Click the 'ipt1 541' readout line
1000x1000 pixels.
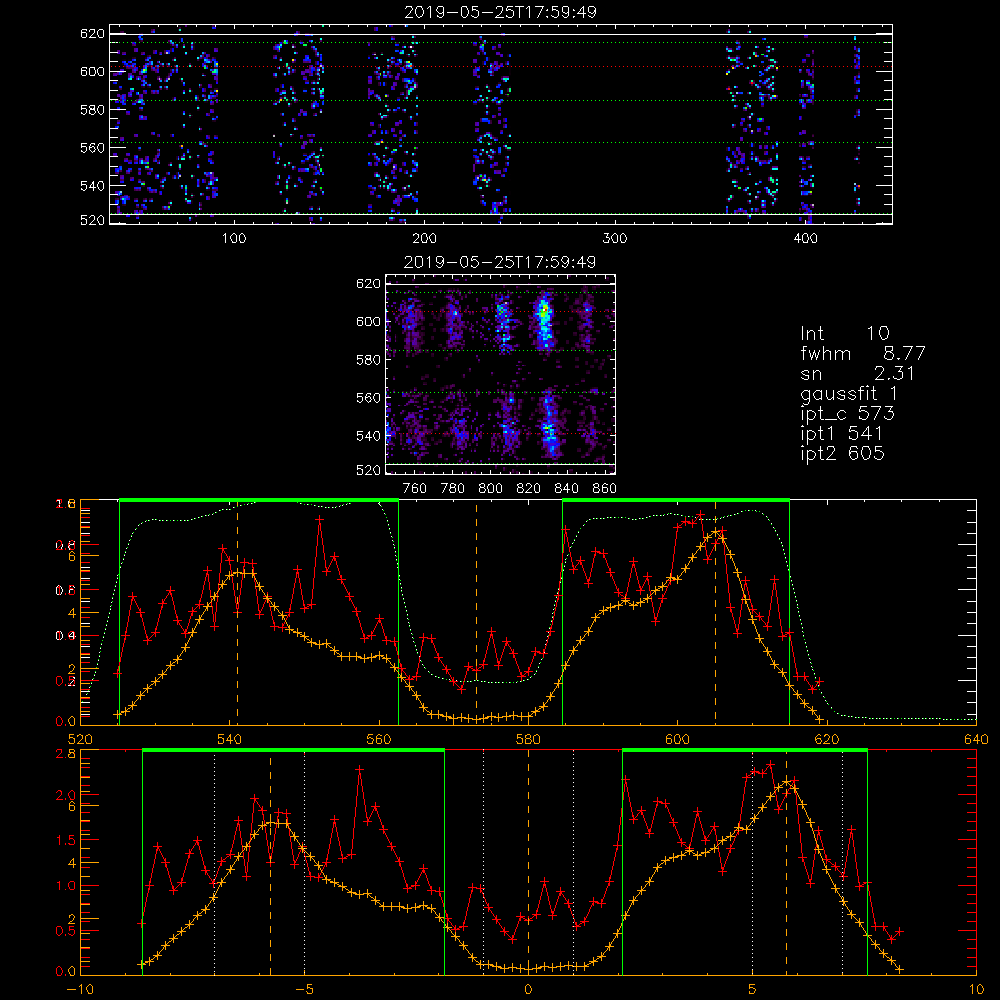tap(842, 434)
